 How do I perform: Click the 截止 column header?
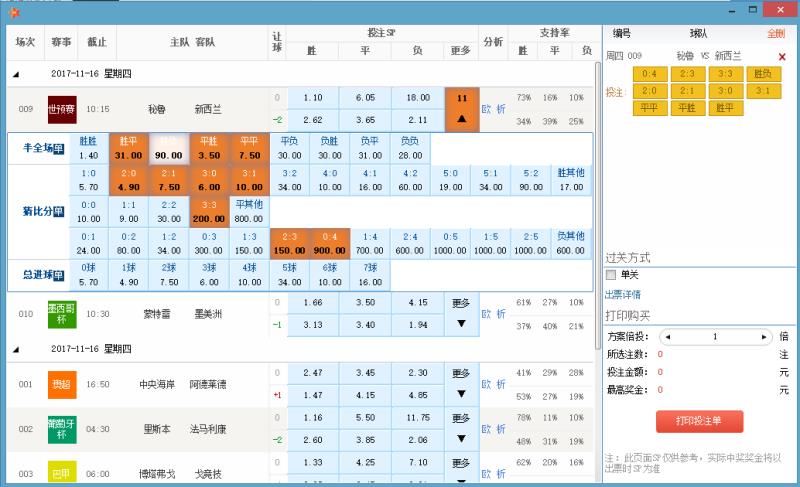[97, 42]
